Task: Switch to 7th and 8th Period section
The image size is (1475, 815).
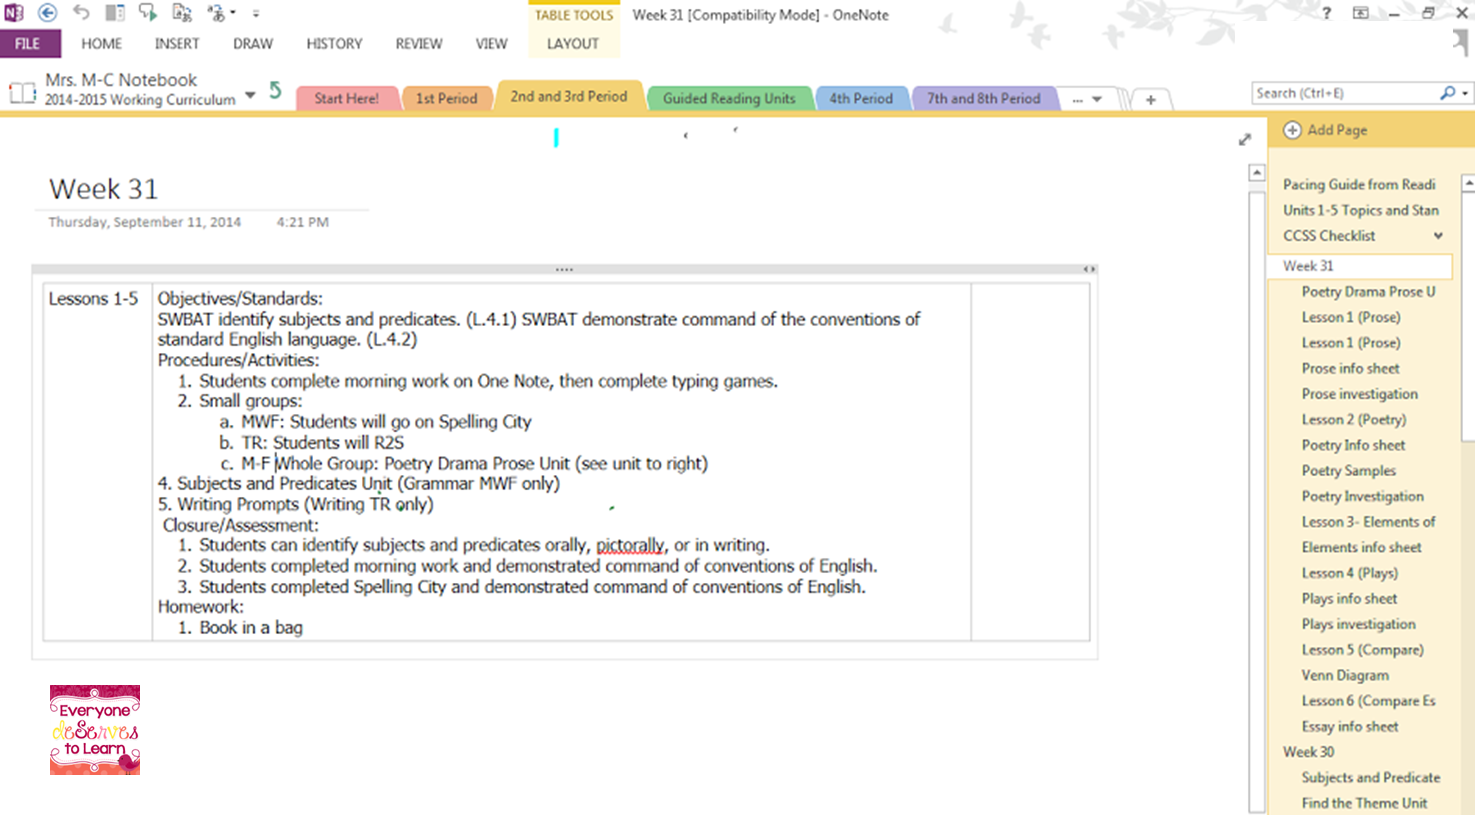Action: tap(984, 99)
